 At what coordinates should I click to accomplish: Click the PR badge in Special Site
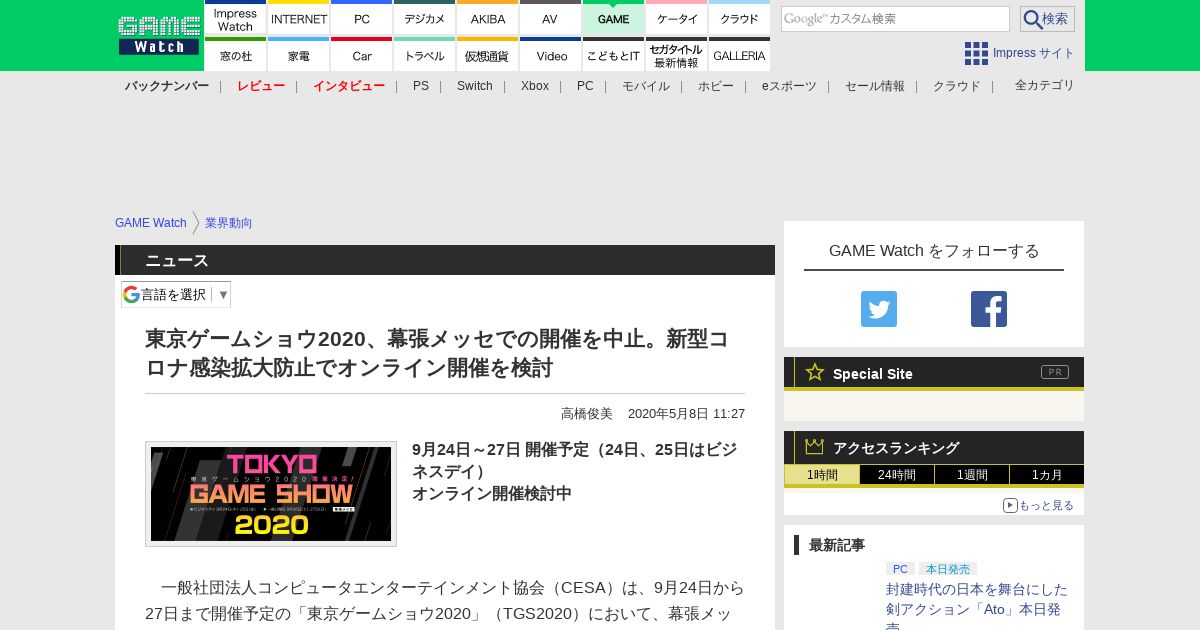pos(1055,372)
